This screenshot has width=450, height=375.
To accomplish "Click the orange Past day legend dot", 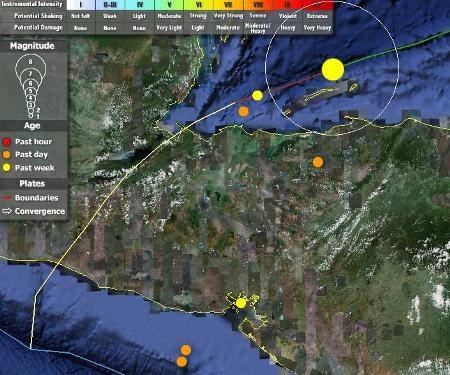I will pos(7,154).
